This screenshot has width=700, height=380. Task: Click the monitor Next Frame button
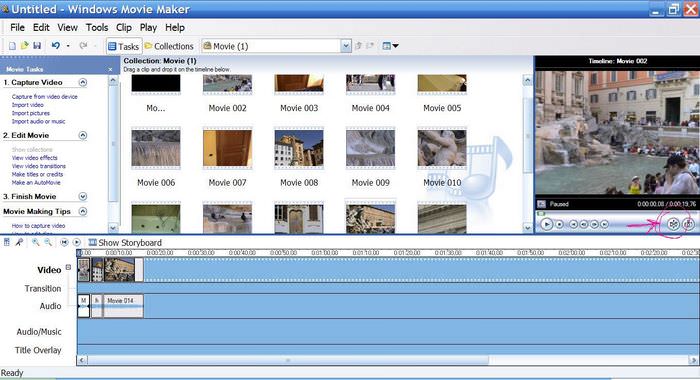[x=594, y=224]
